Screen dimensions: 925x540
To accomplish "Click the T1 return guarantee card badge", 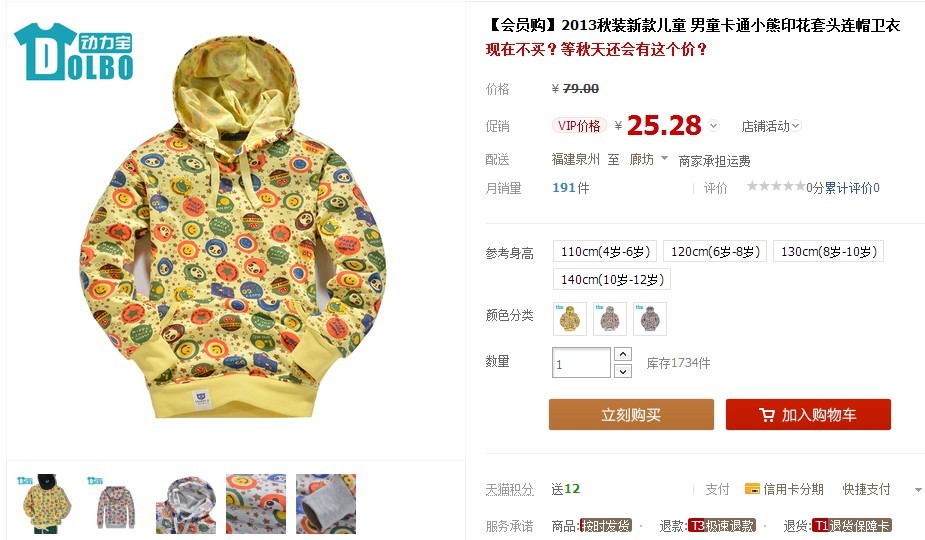I will 852,525.
